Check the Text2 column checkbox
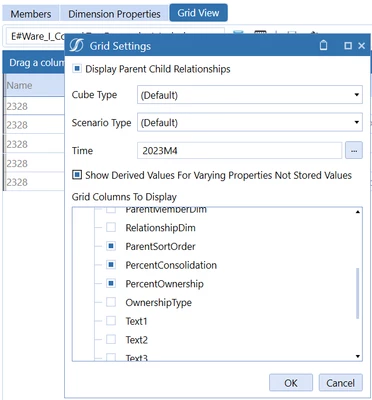 coord(111,339)
